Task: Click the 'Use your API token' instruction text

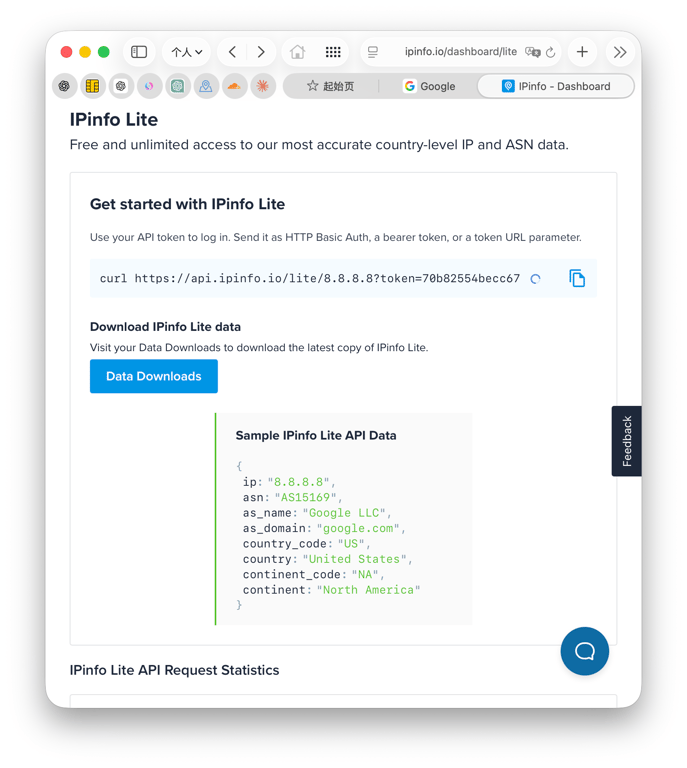Action: click(x=335, y=238)
